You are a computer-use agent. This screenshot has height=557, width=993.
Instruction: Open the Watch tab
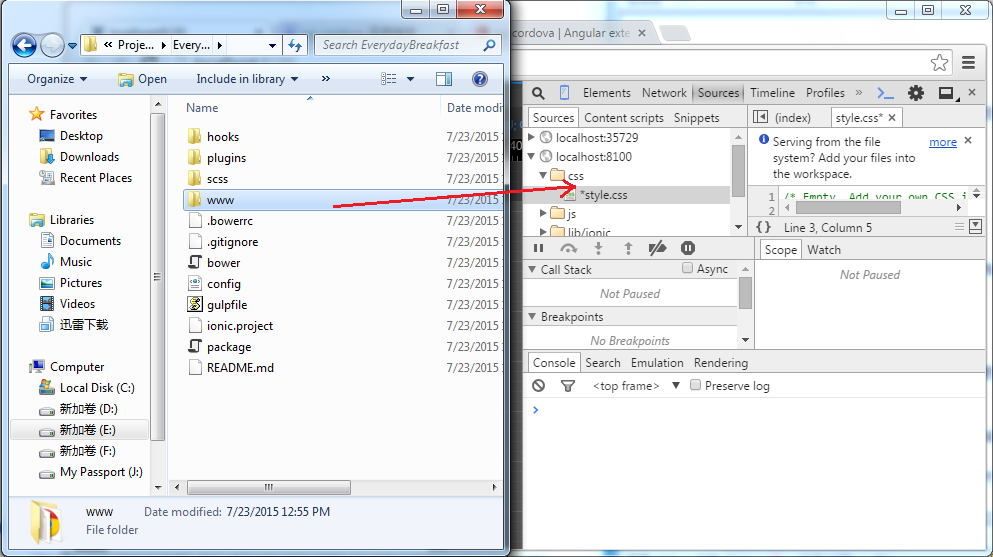(824, 250)
